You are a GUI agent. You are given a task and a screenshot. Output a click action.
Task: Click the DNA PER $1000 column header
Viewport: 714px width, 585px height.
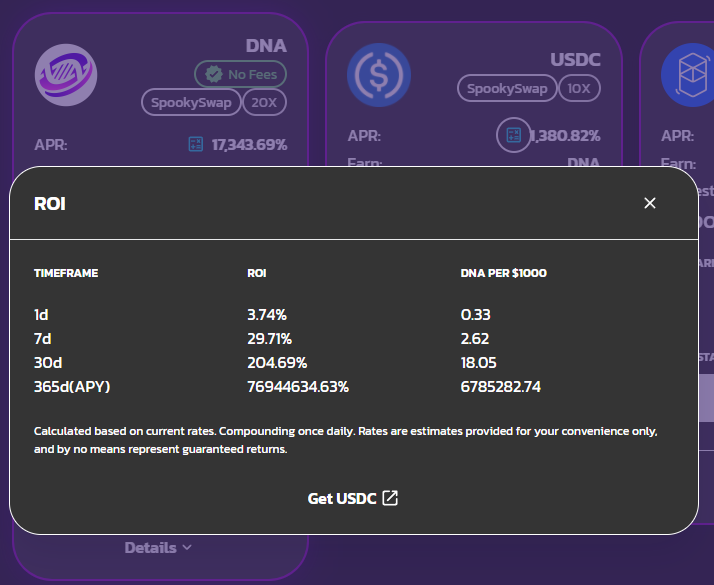coord(504,273)
